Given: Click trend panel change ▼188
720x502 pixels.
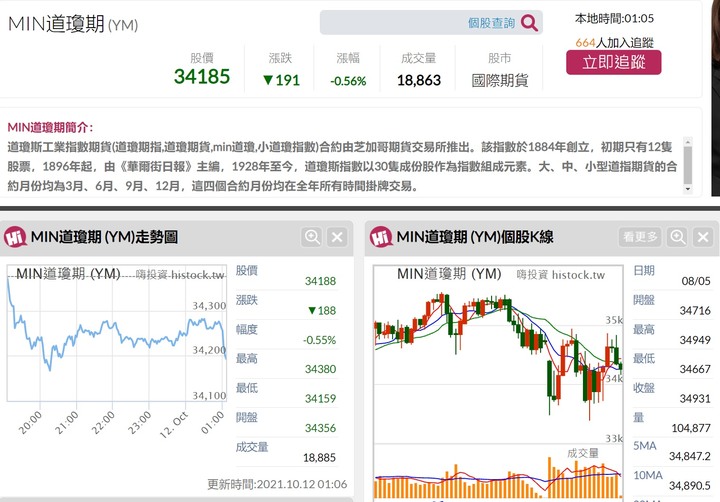Looking at the screenshot, I should (322, 310).
